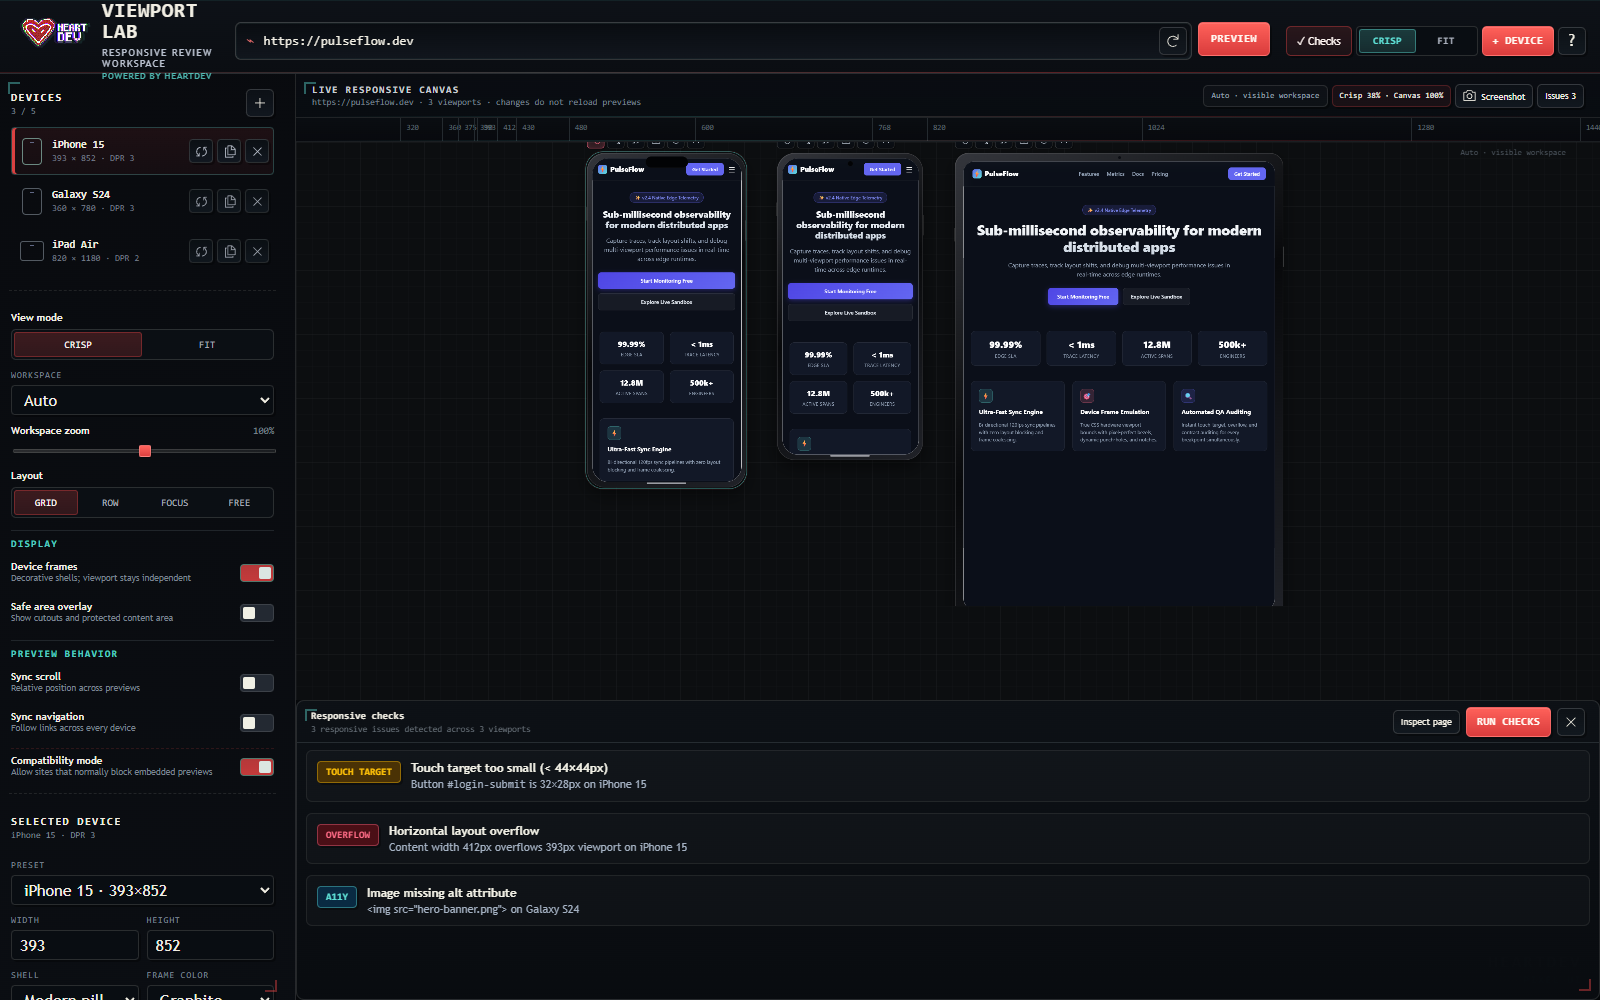Enable Sync scroll
The width and height of the screenshot is (1600, 1000).
(257, 683)
